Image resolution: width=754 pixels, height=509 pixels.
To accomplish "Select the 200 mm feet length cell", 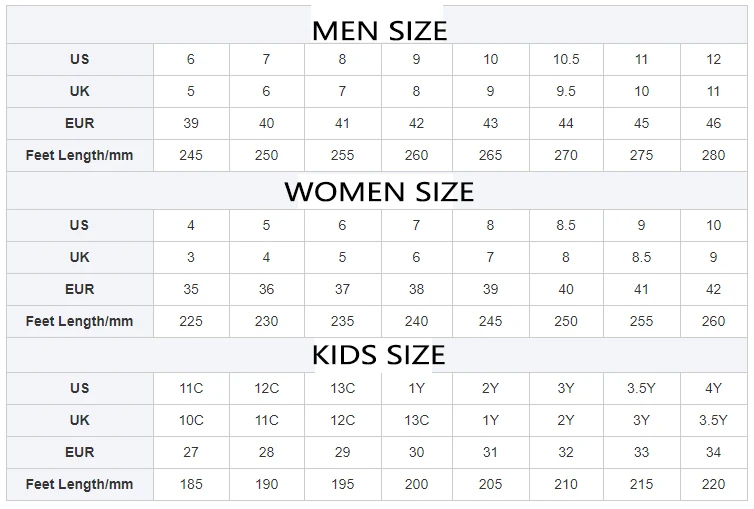I will 416,484.
